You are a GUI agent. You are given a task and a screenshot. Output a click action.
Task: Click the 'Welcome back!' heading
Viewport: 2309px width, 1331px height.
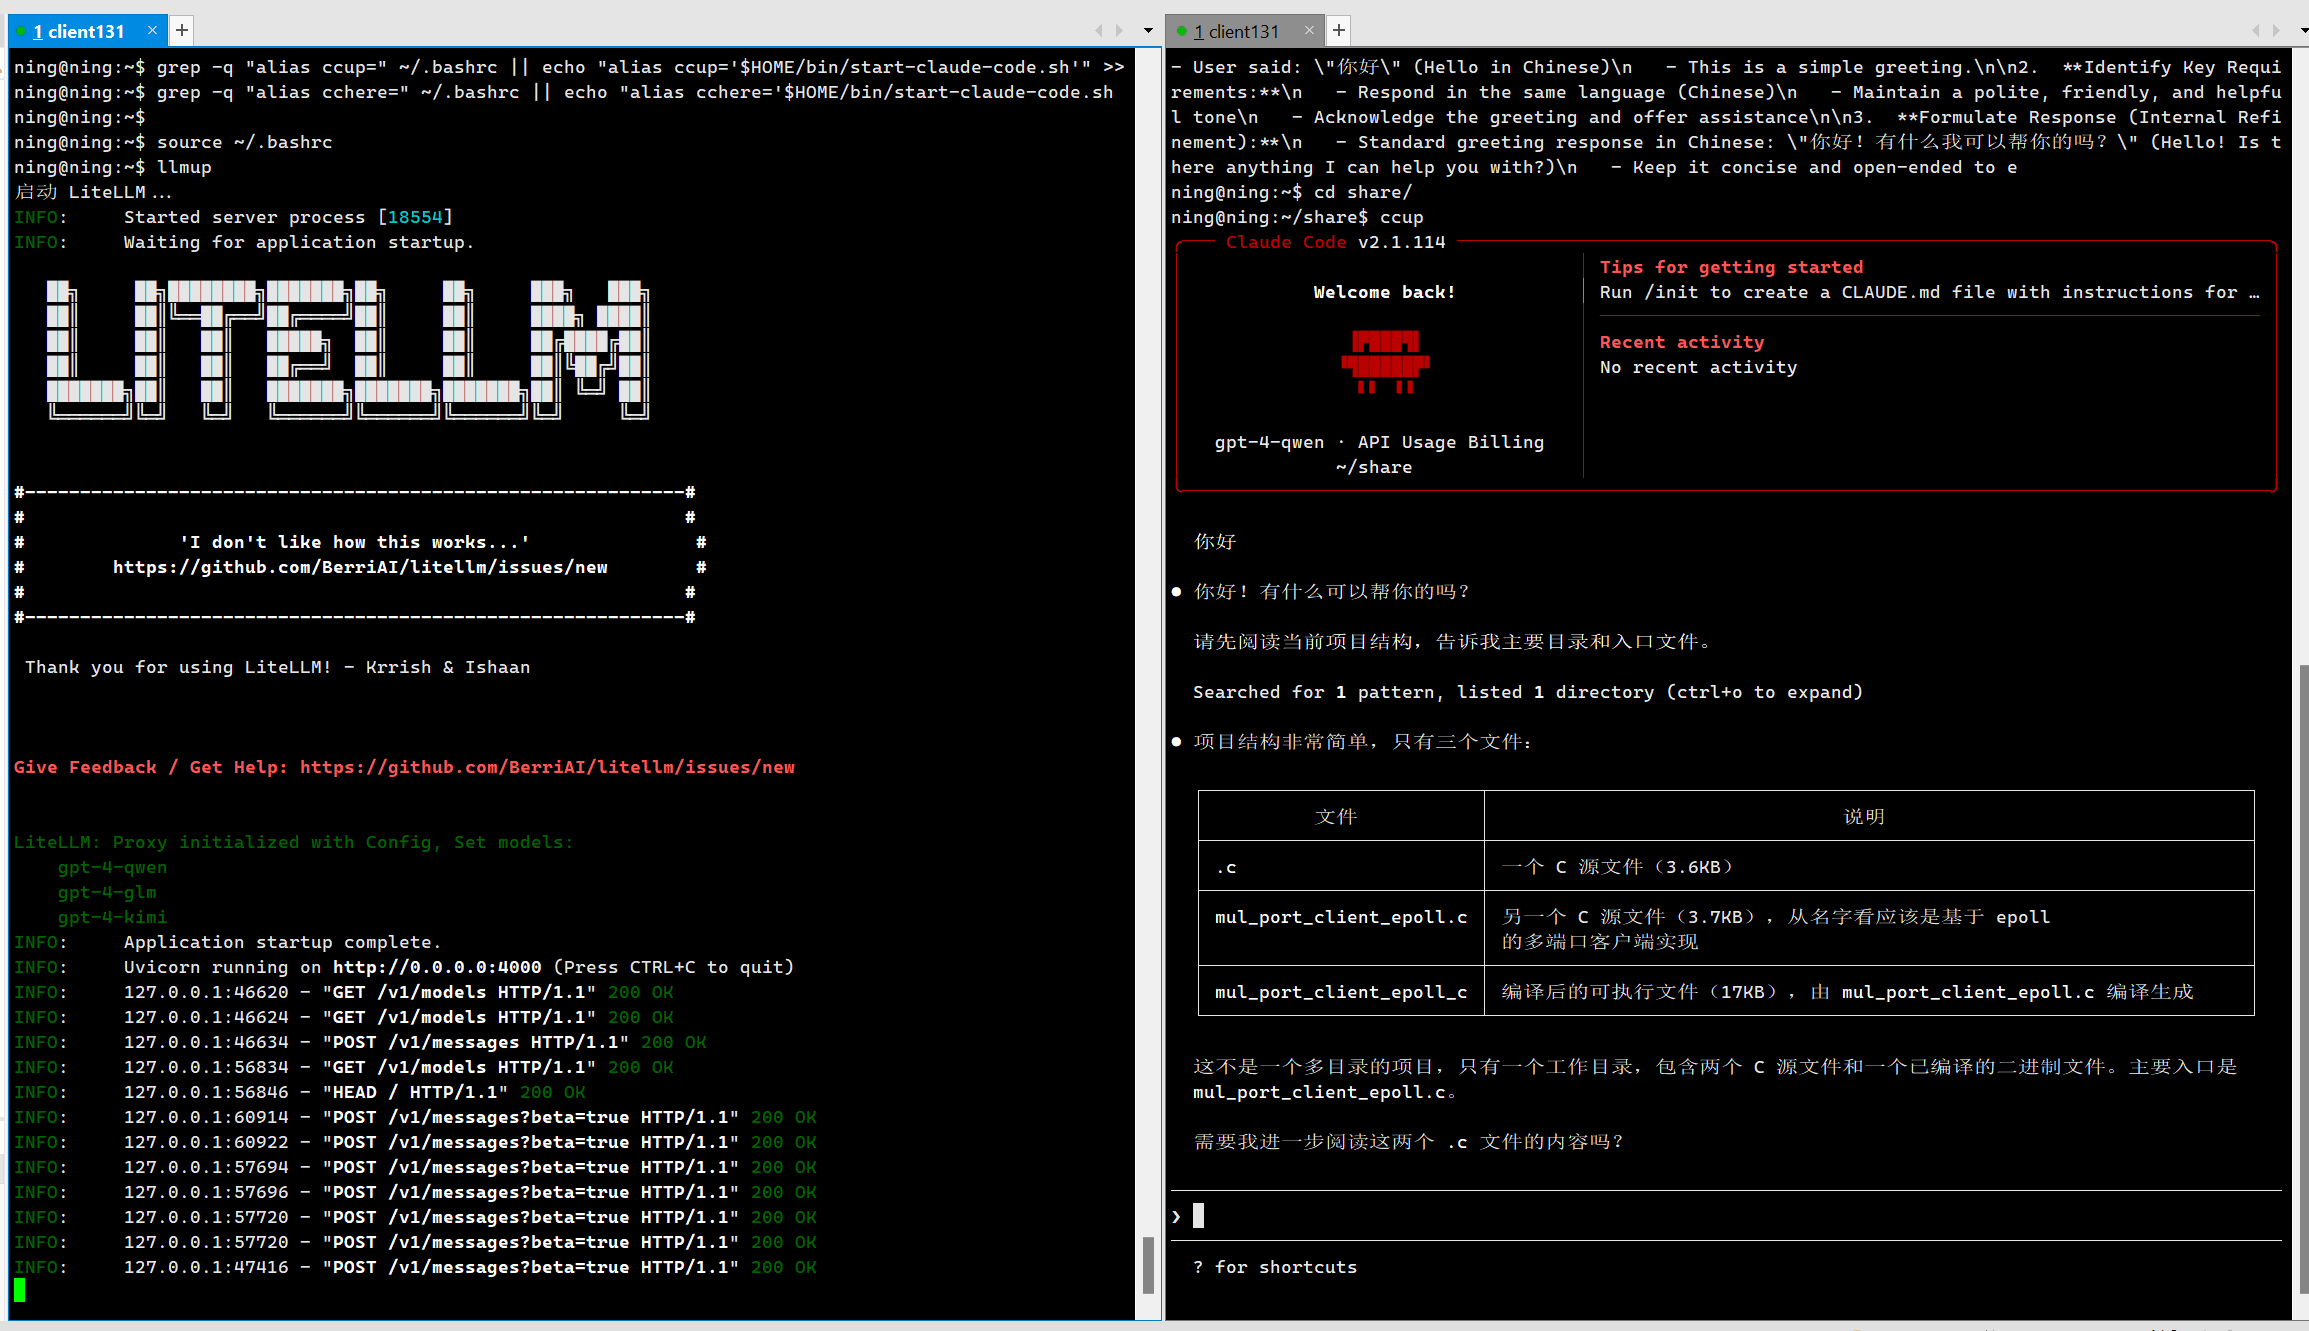point(1385,292)
